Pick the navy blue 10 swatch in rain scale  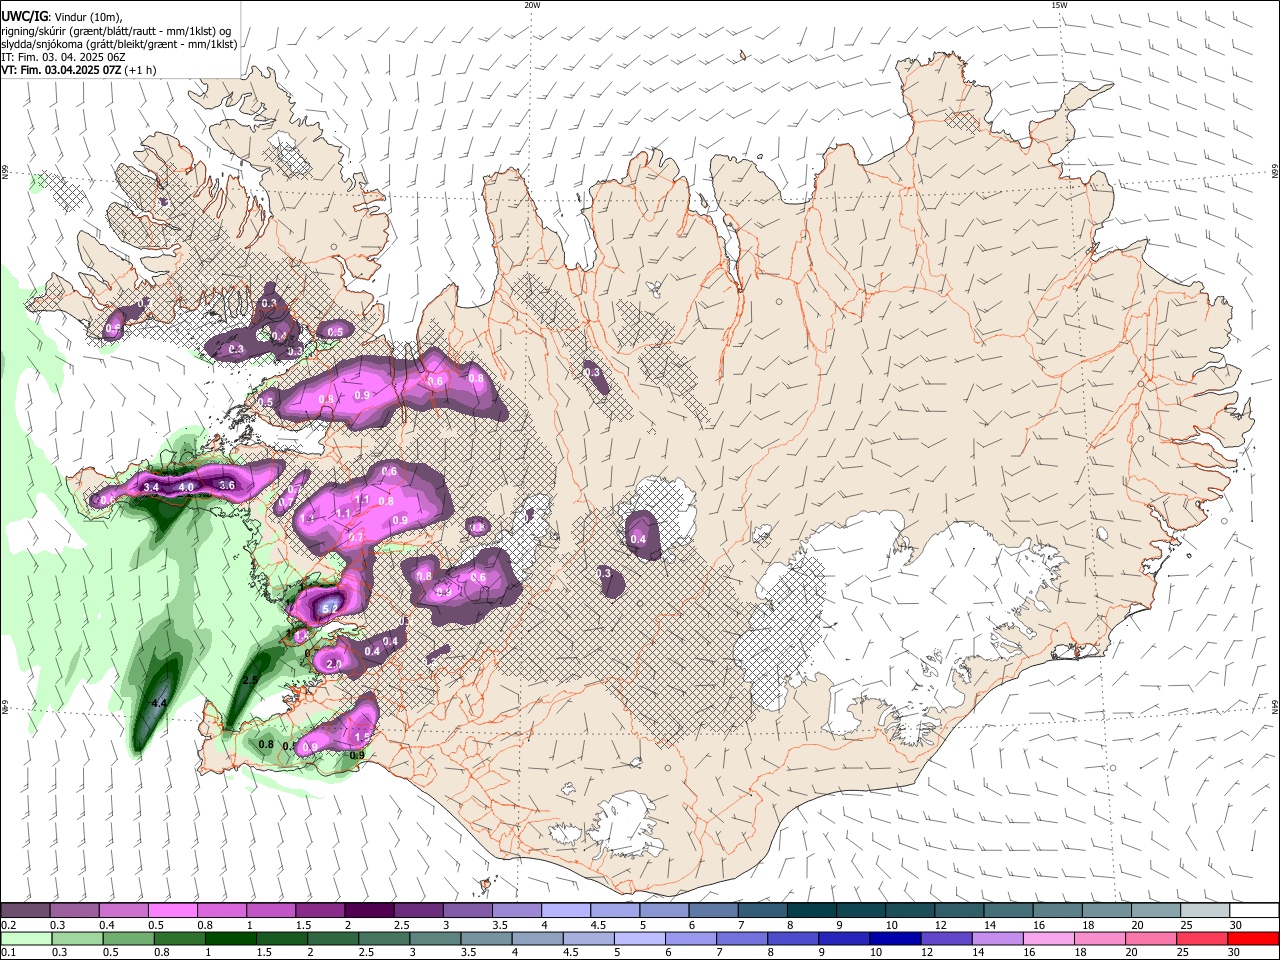point(895,938)
